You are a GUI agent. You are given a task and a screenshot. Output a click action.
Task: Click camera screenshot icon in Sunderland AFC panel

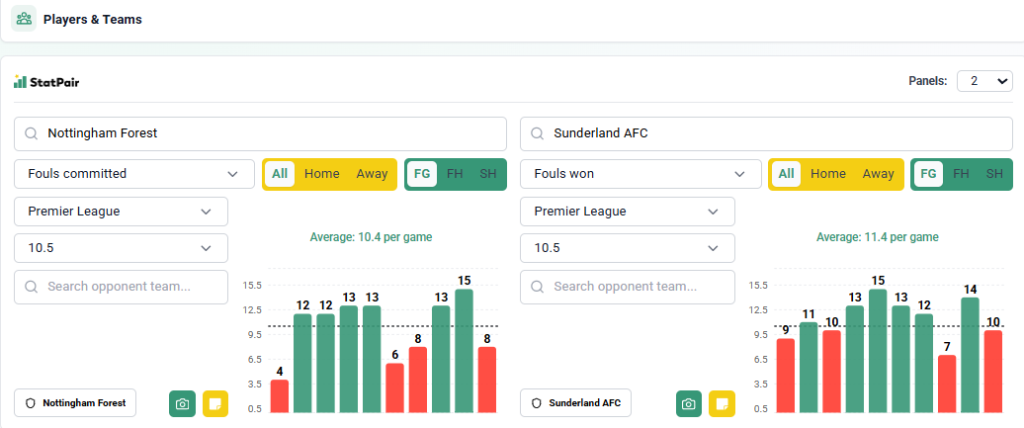pos(689,403)
